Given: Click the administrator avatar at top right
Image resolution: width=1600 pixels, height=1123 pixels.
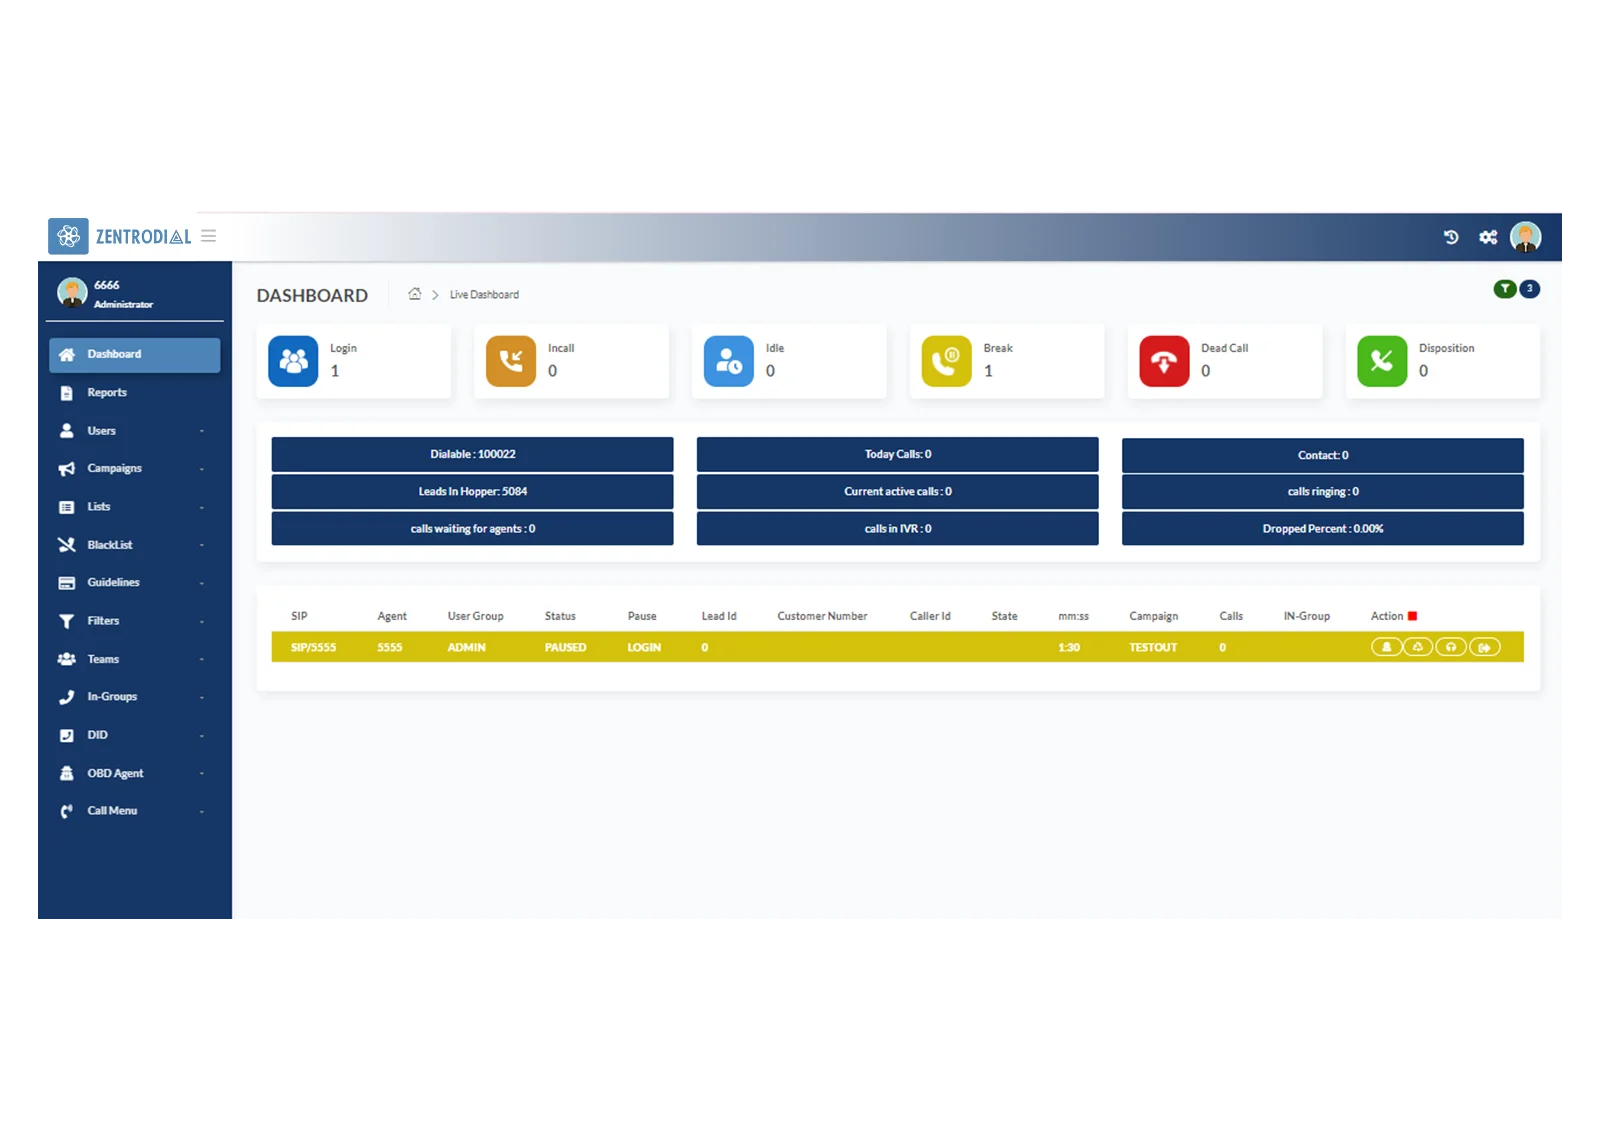Looking at the screenshot, I should tap(1525, 236).
